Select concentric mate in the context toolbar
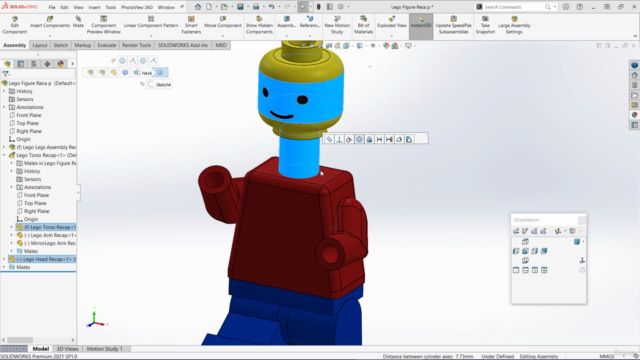This screenshot has height=360, width=640. click(x=359, y=140)
